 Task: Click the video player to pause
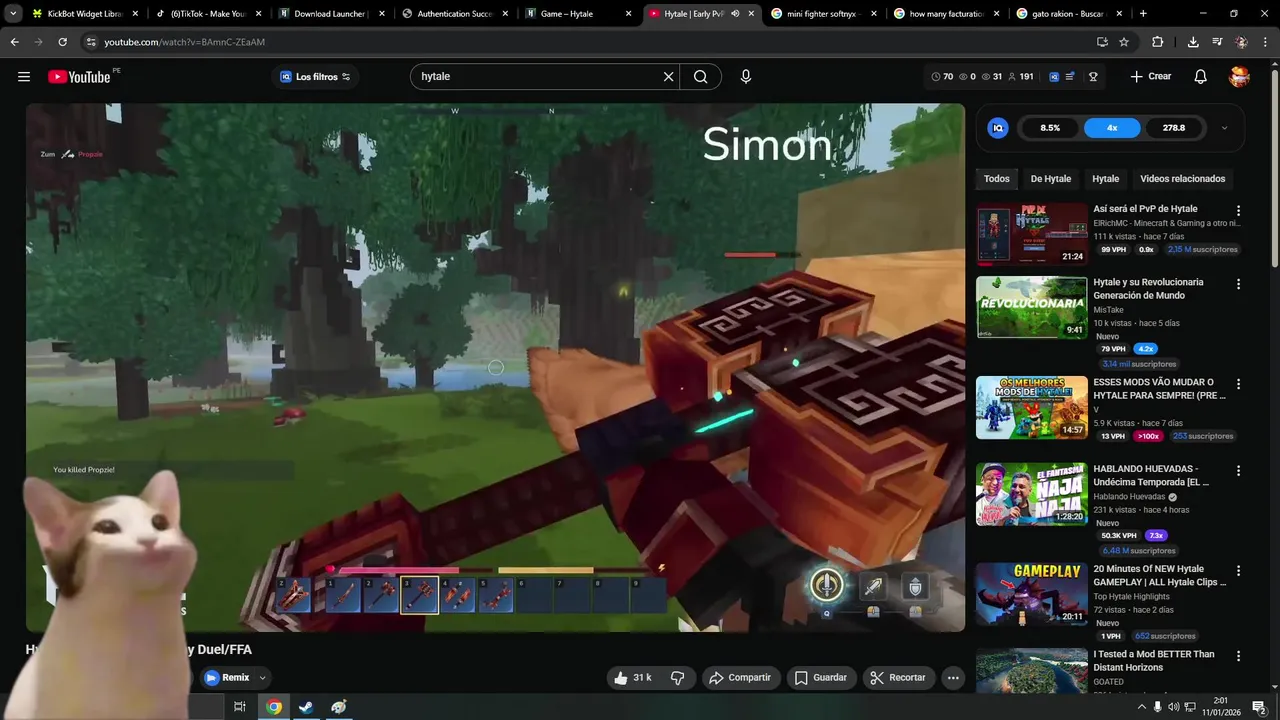[x=495, y=367]
